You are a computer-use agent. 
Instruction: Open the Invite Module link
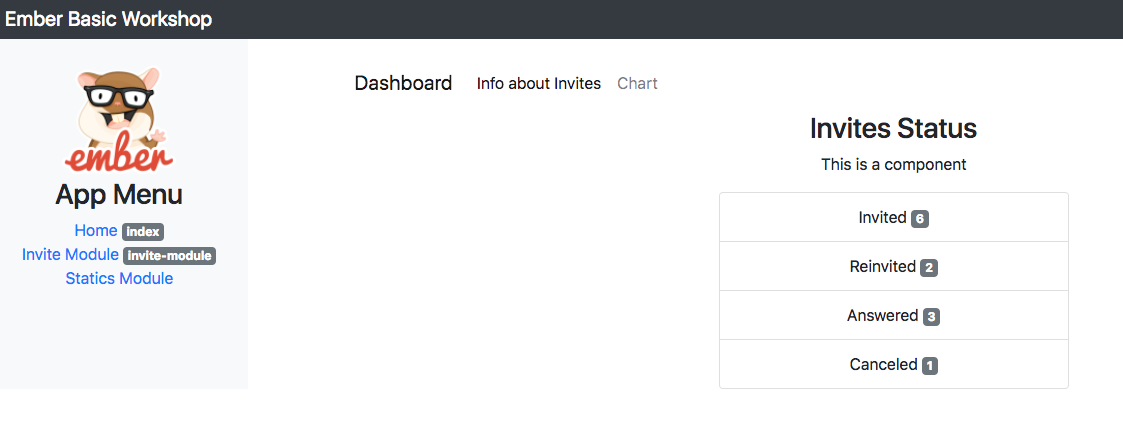70,255
